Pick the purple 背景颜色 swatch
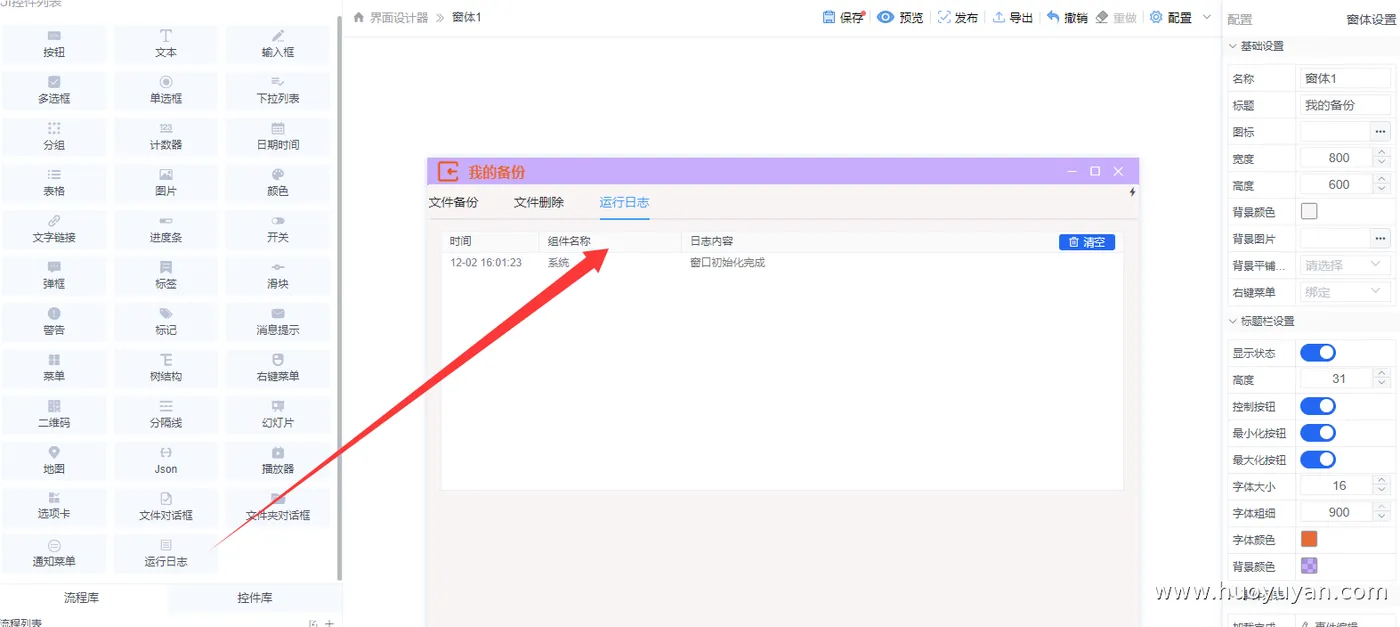 tap(1309, 566)
